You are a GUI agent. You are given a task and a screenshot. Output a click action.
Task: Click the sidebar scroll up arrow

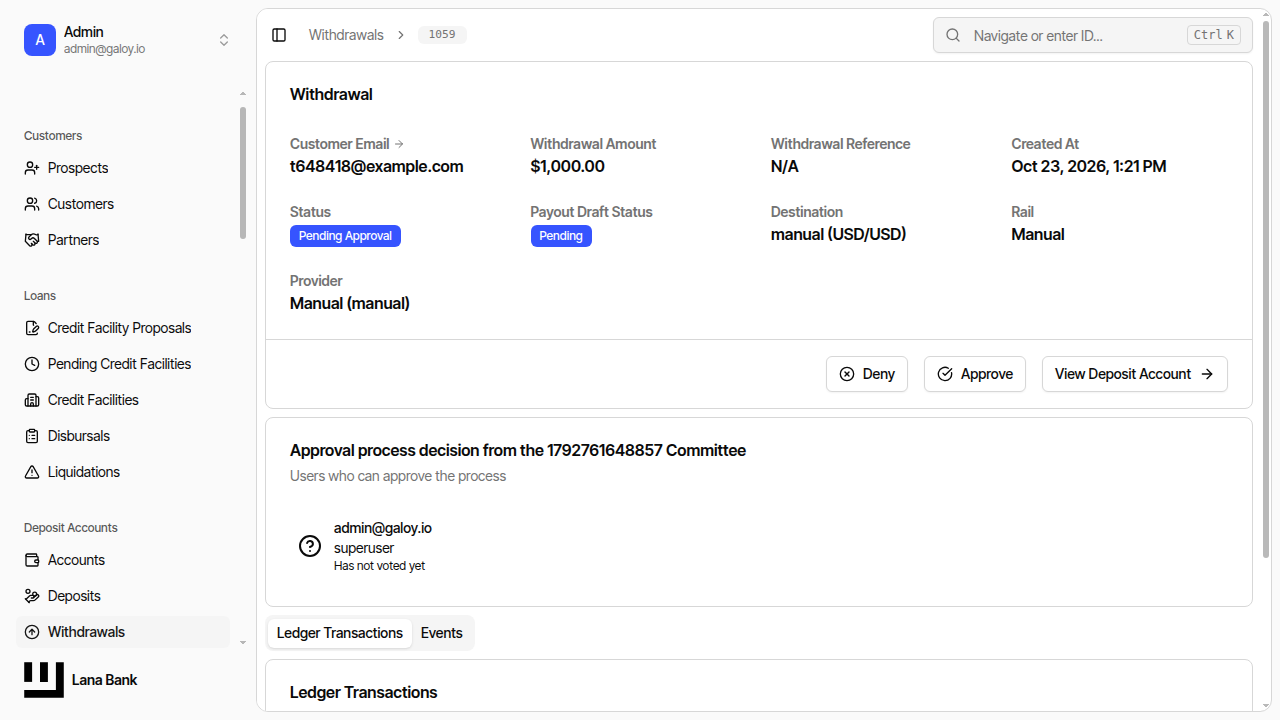(242, 94)
